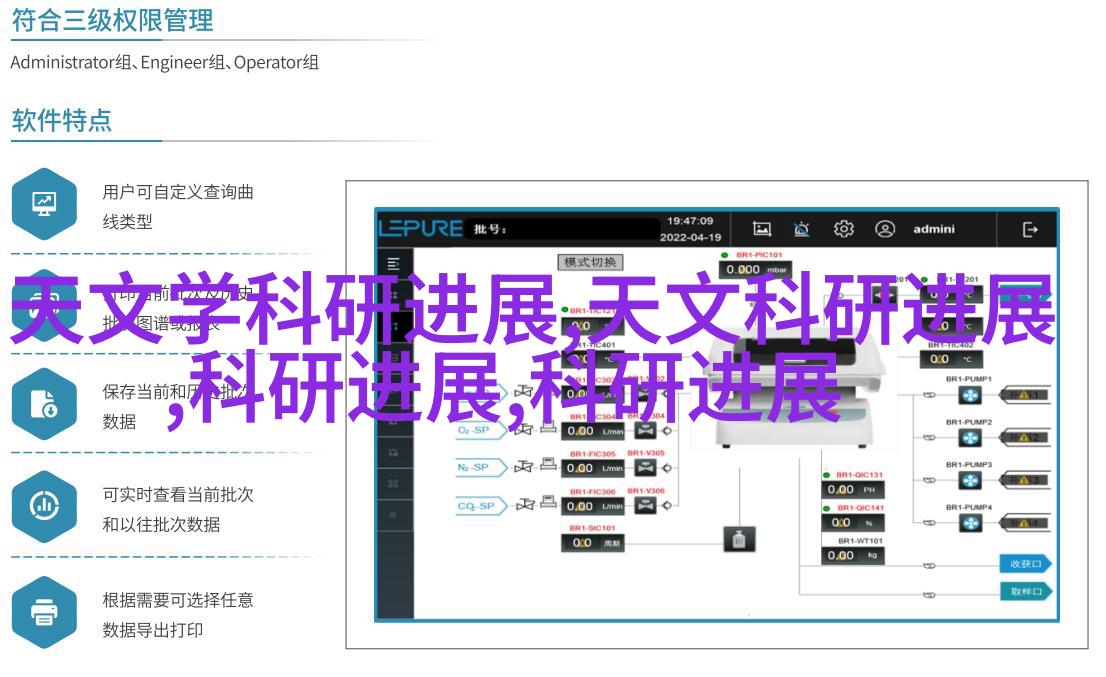Click the BR1-SIC101 tag label

click(592, 528)
